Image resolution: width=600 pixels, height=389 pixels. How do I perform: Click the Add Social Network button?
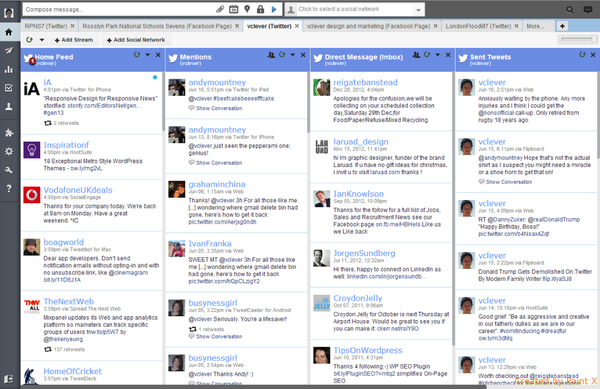[136, 40]
